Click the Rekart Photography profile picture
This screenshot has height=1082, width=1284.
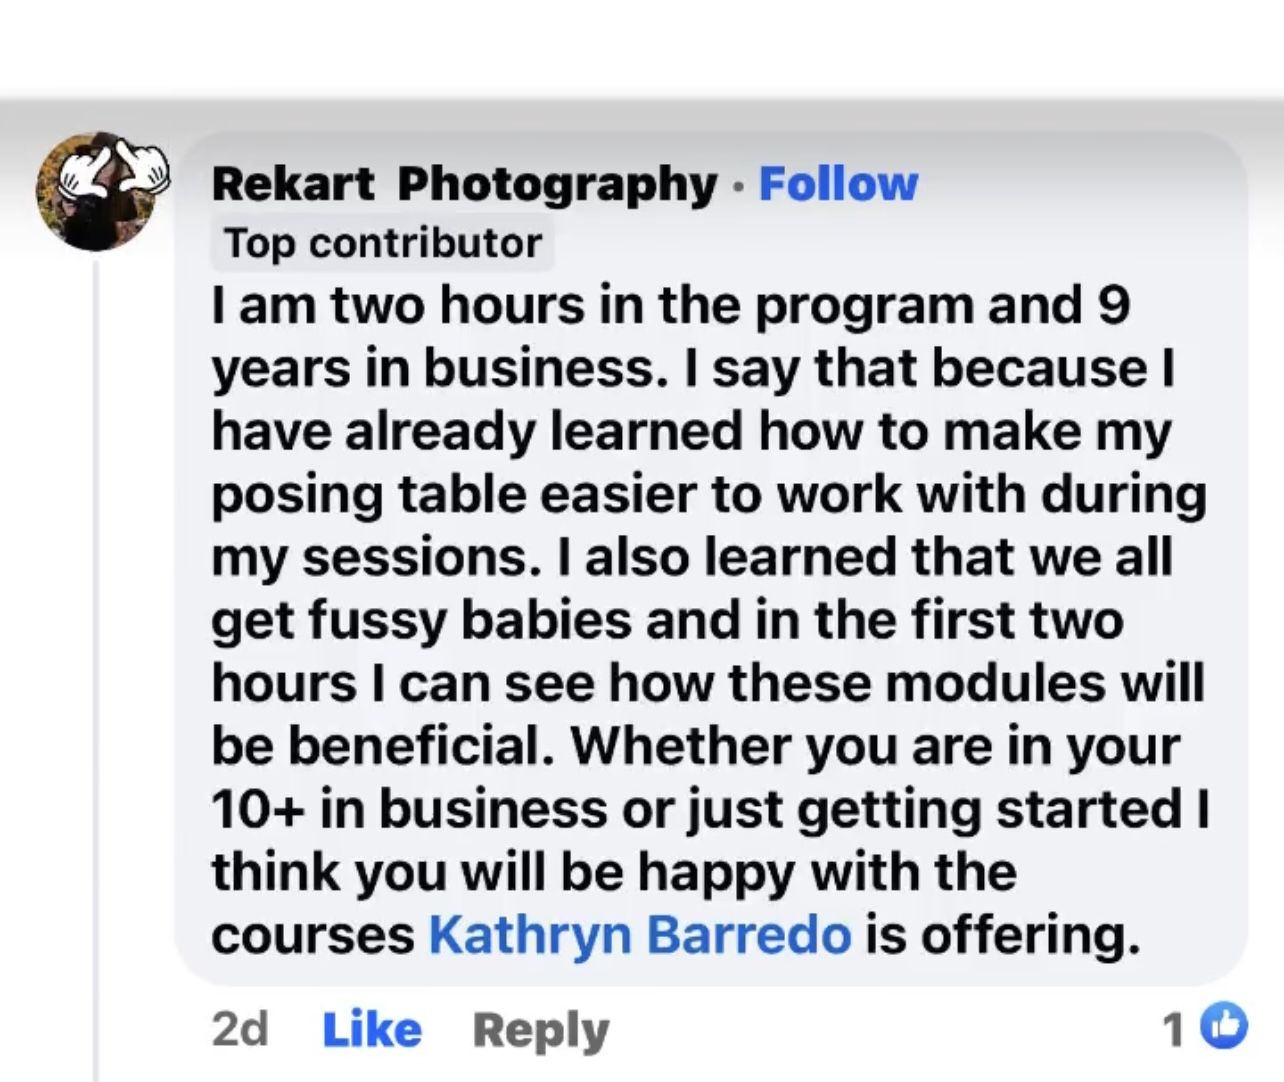click(x=95, y=191)
